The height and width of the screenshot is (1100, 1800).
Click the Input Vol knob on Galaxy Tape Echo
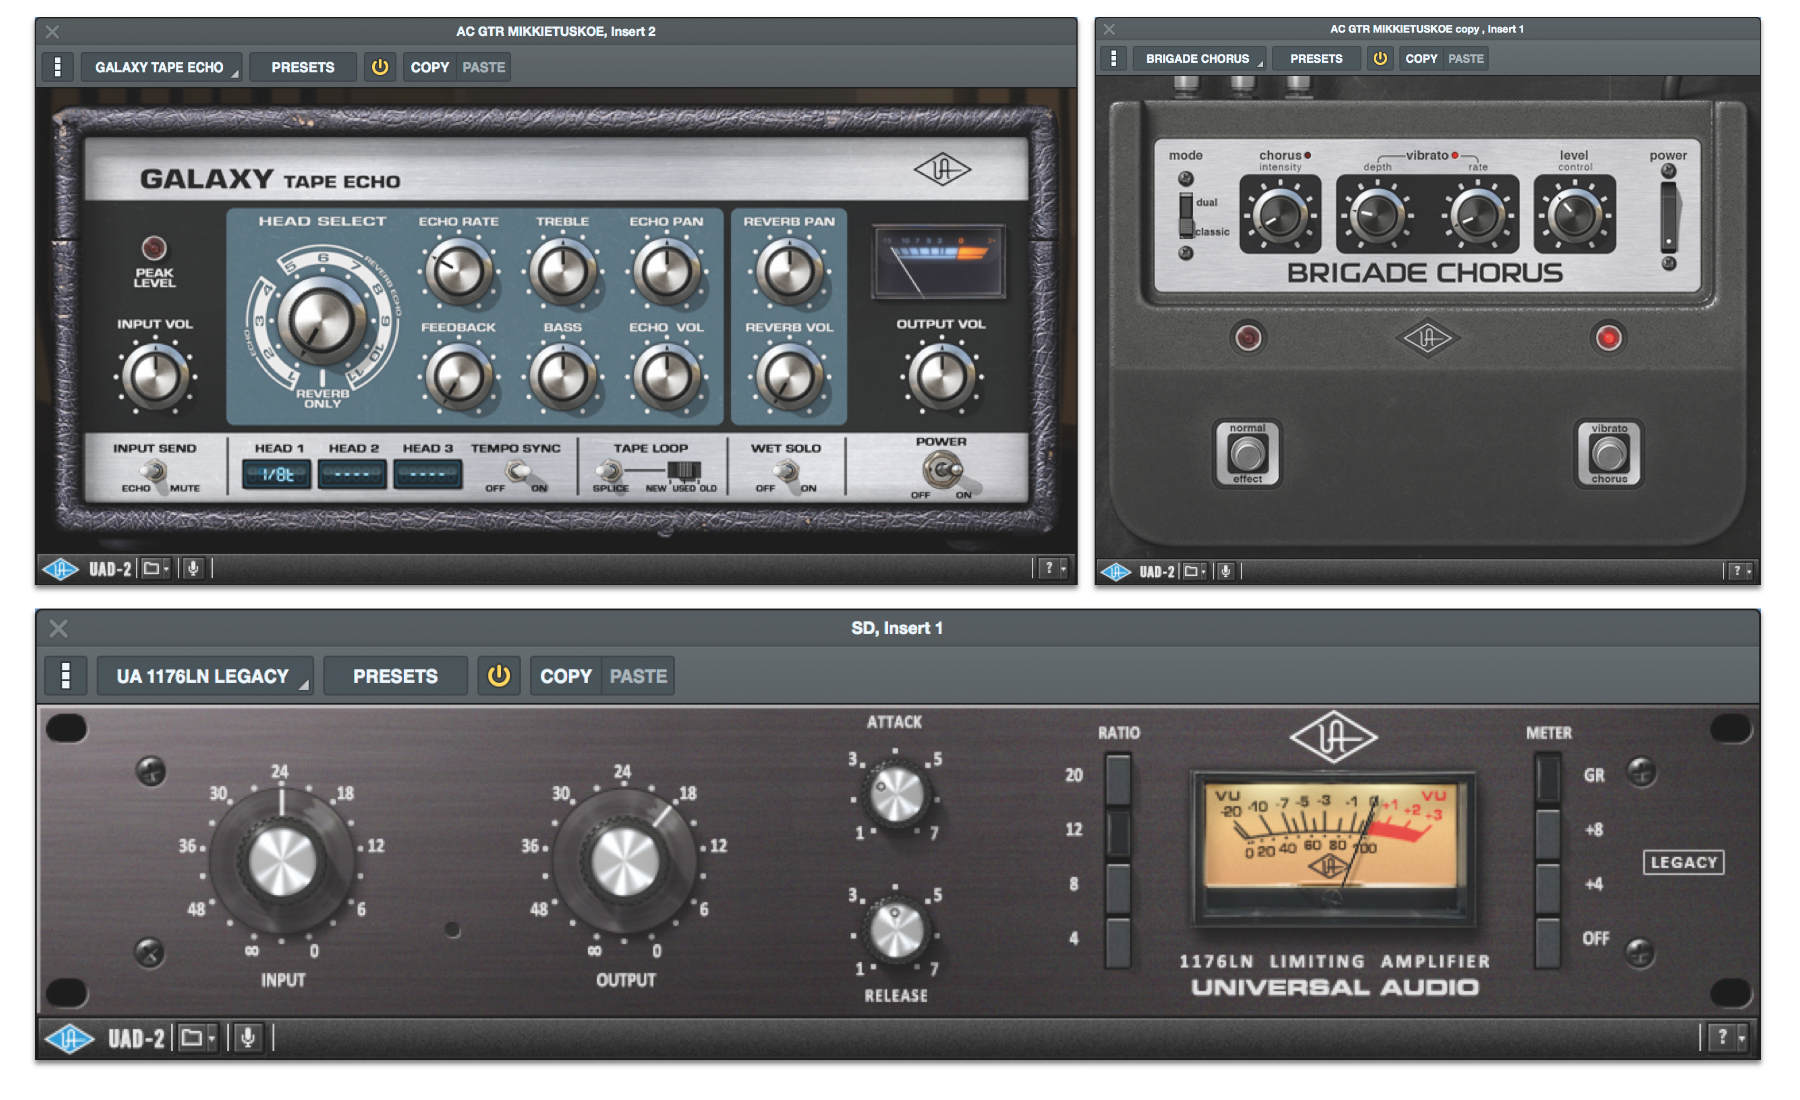(155, 377)
